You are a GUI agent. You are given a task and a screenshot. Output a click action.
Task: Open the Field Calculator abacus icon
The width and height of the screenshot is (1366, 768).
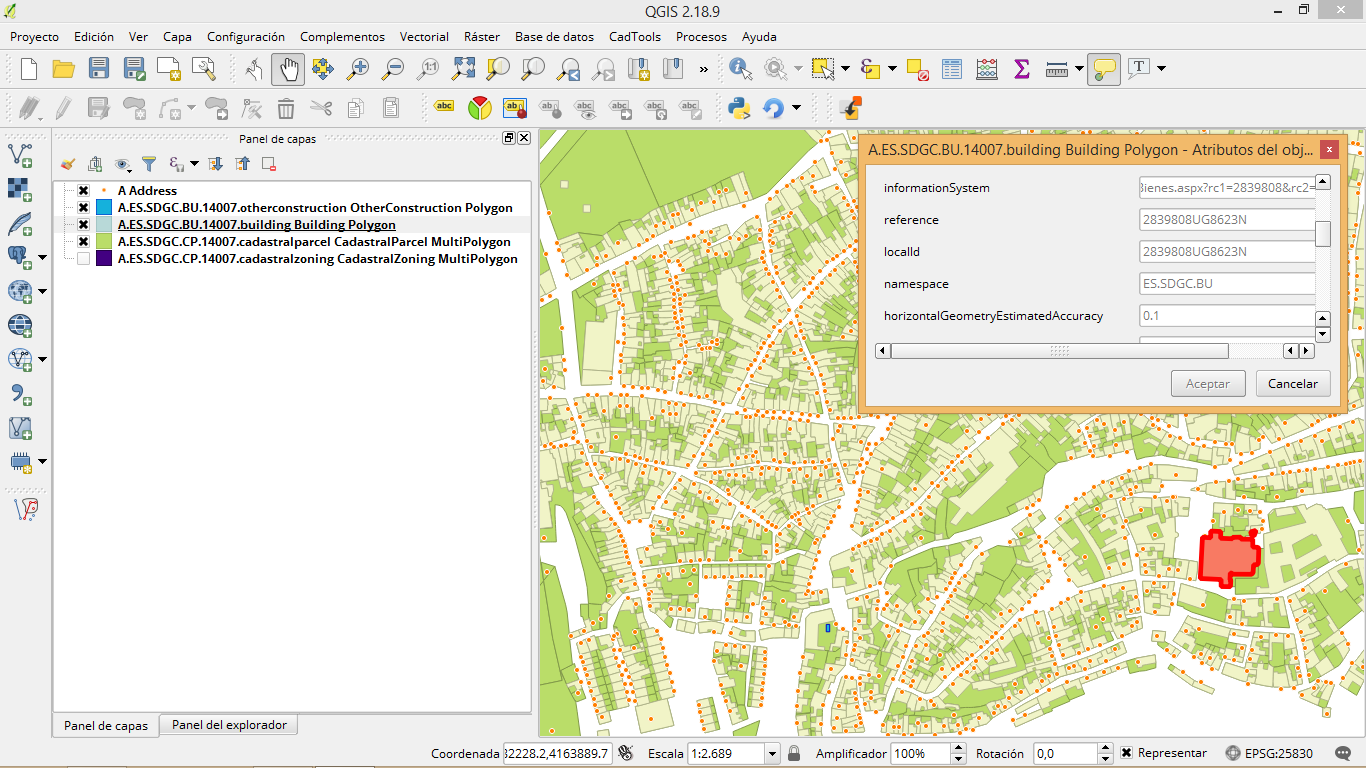(x=986, y=69)
